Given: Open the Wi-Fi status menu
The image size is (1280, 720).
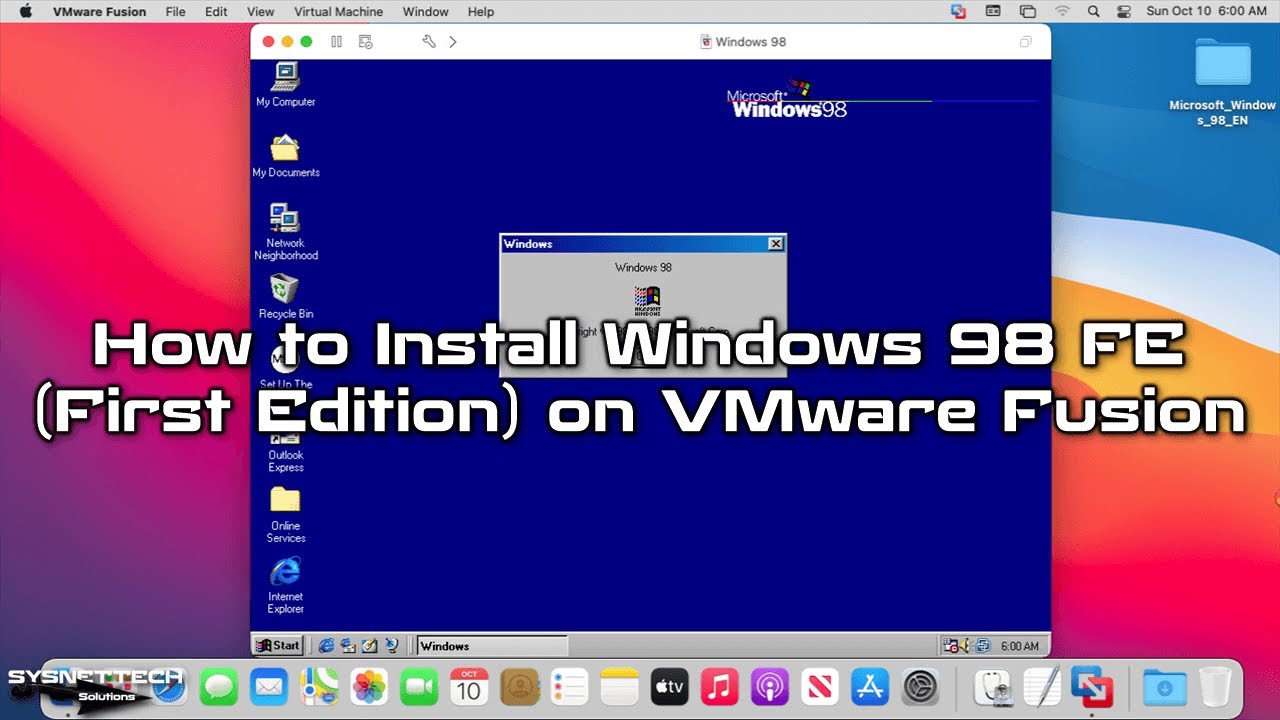Looking at the screenshot, I should pyautogui.click(x=1062, y=11).
